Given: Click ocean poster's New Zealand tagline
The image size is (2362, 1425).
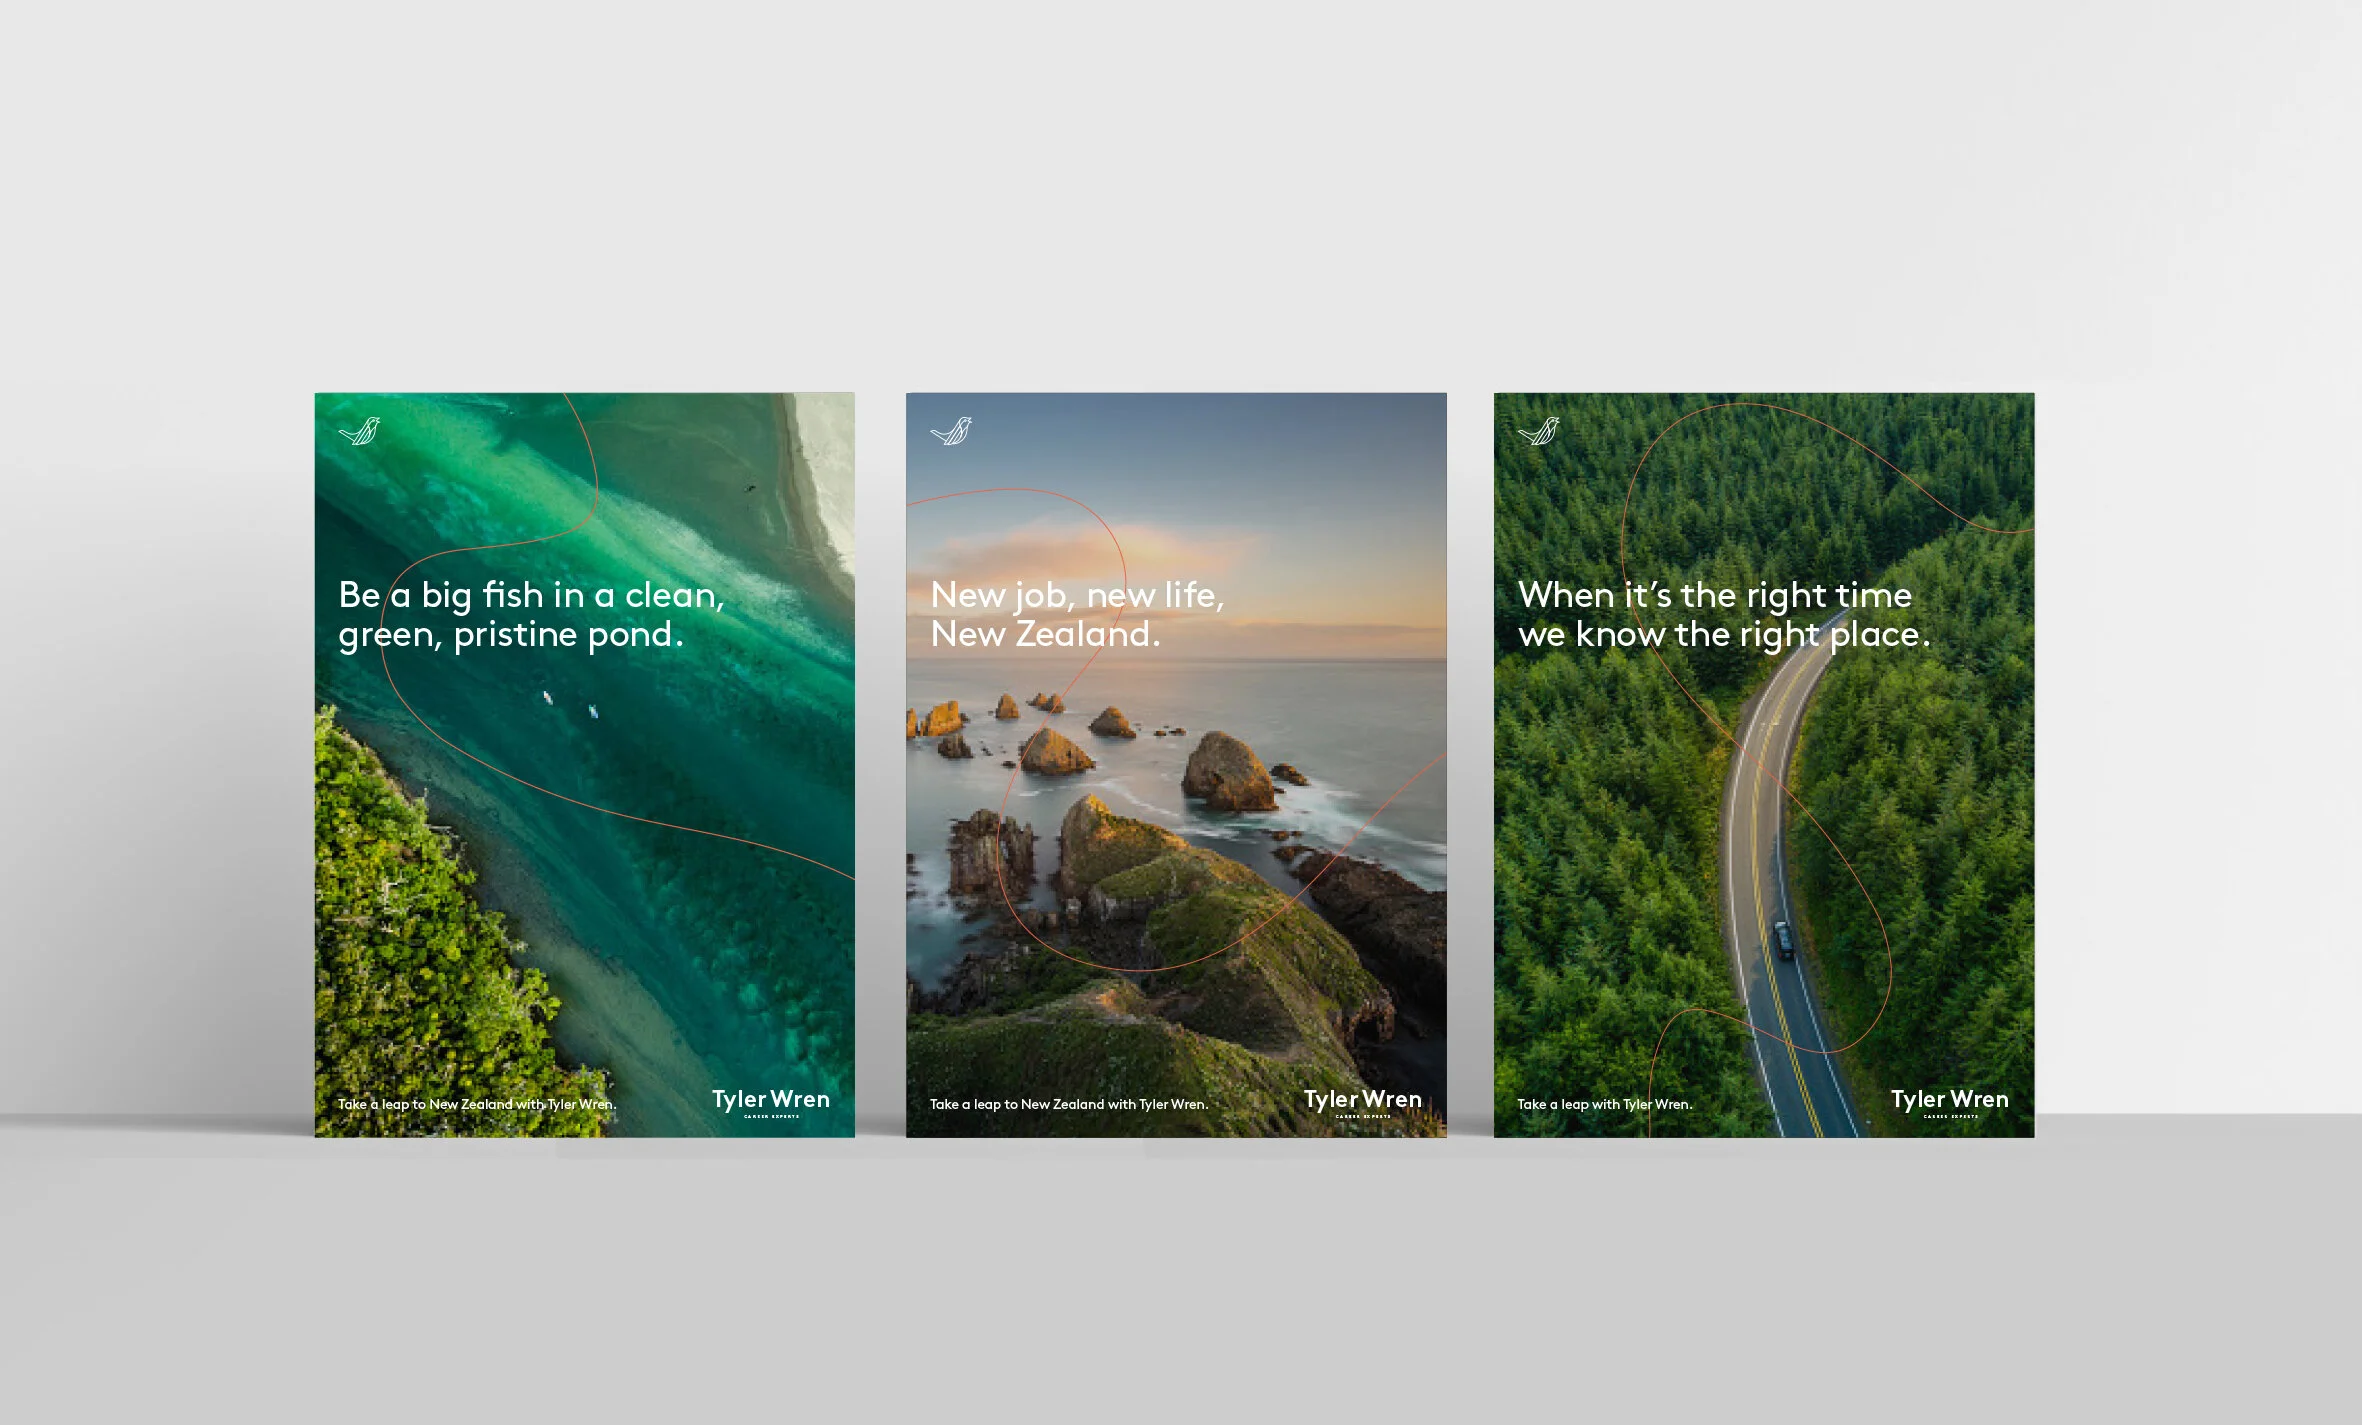Looking at the screenshot, I should (476, 1104).
